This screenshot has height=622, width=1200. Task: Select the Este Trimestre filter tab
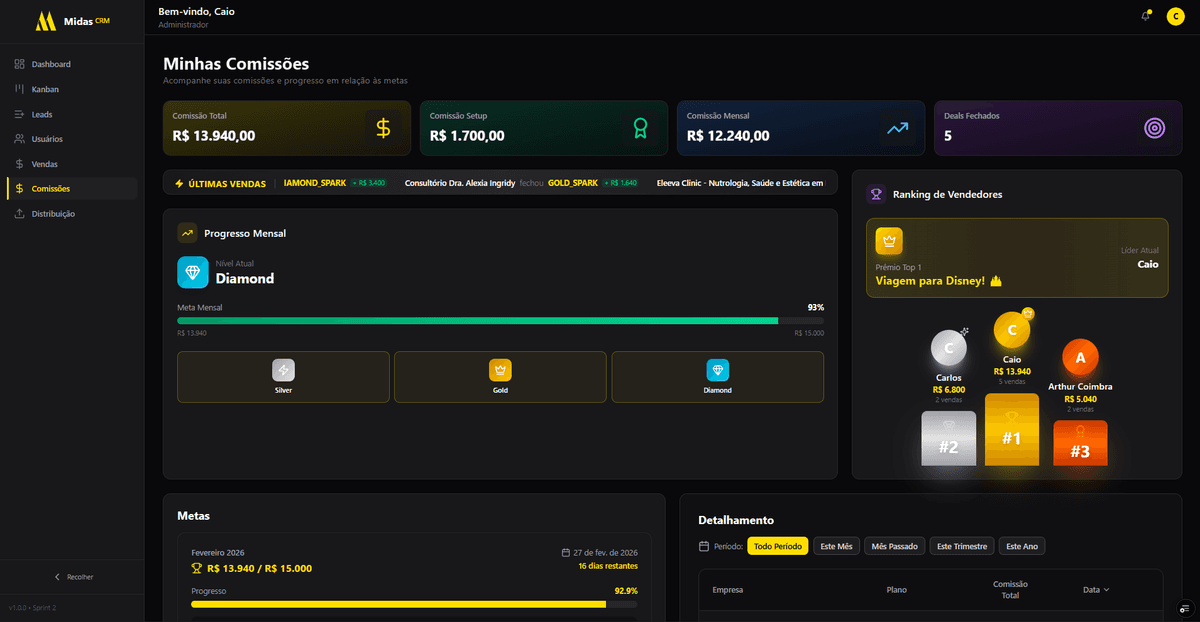[961, 546]
